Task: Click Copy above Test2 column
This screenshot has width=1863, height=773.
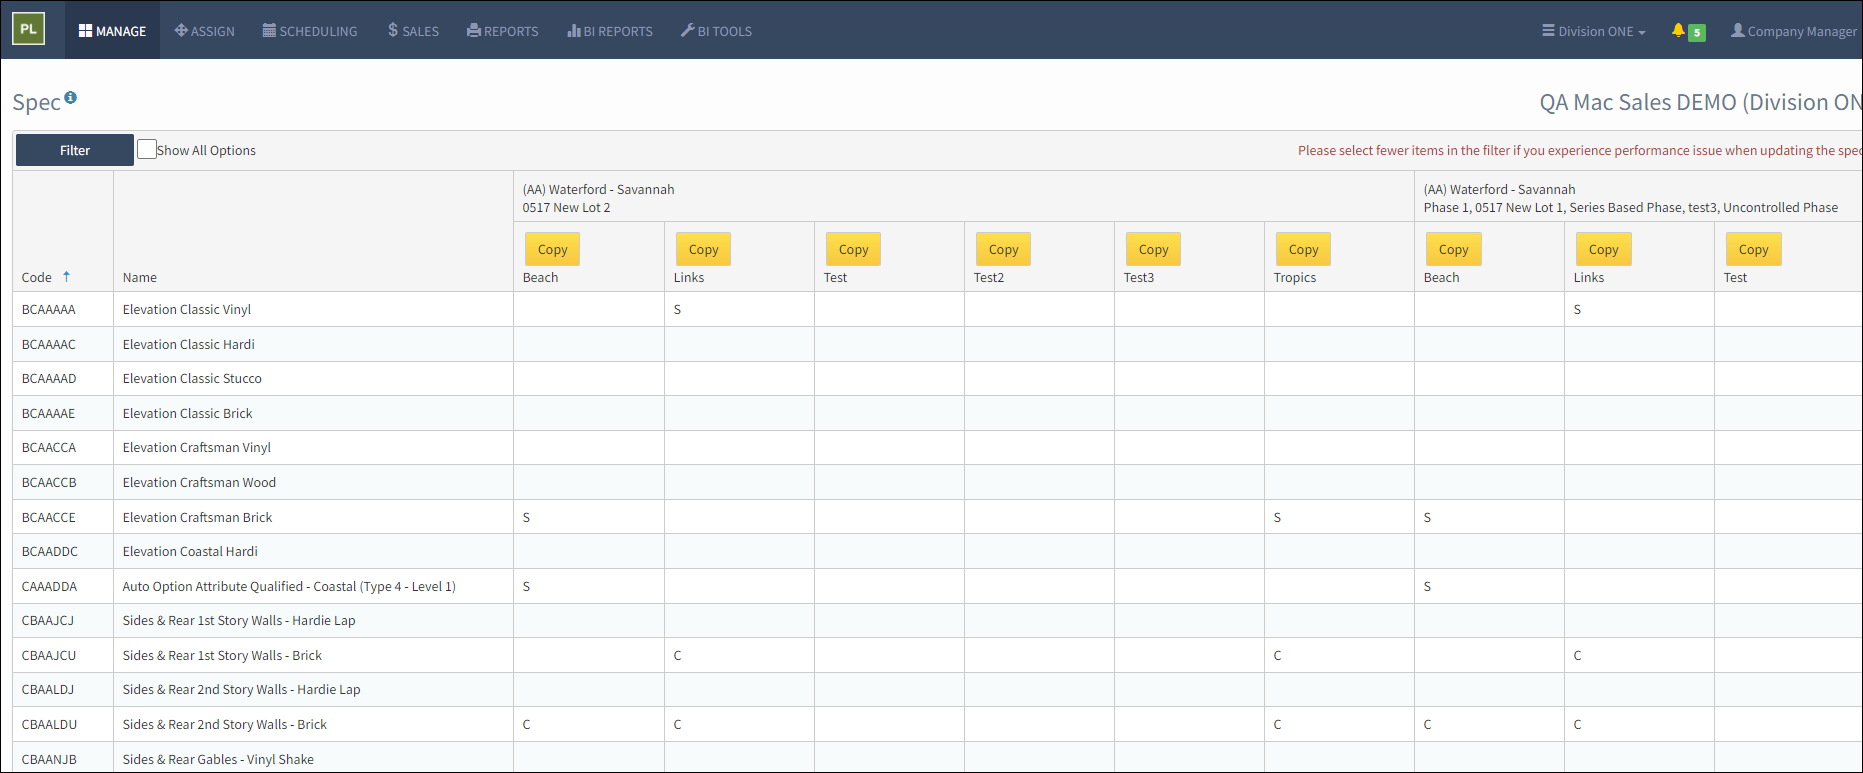Action: click(1003, 249)
